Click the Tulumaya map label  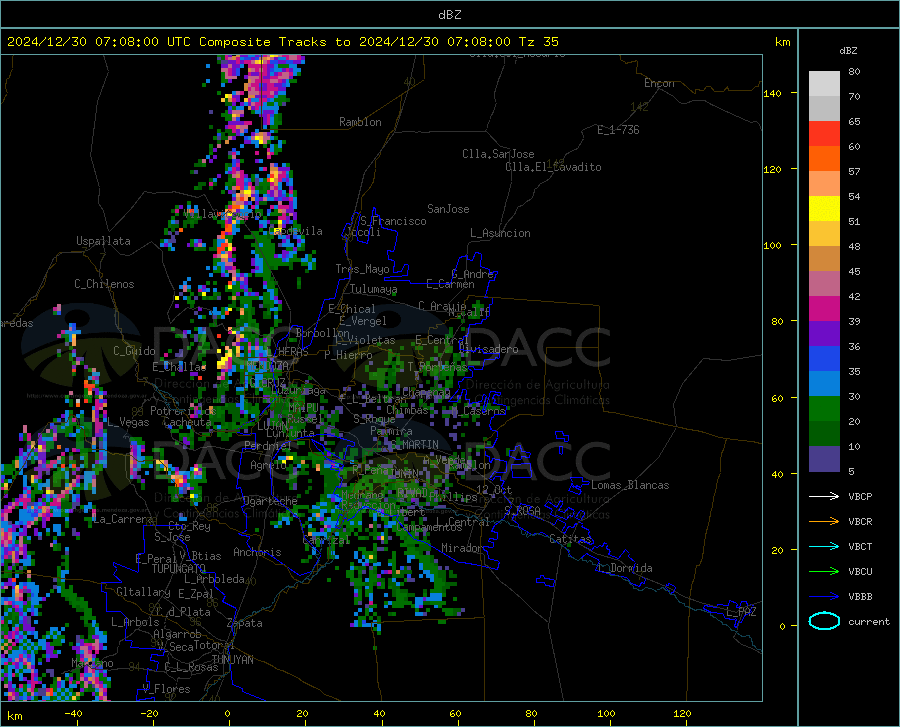(x=374, y=289)
